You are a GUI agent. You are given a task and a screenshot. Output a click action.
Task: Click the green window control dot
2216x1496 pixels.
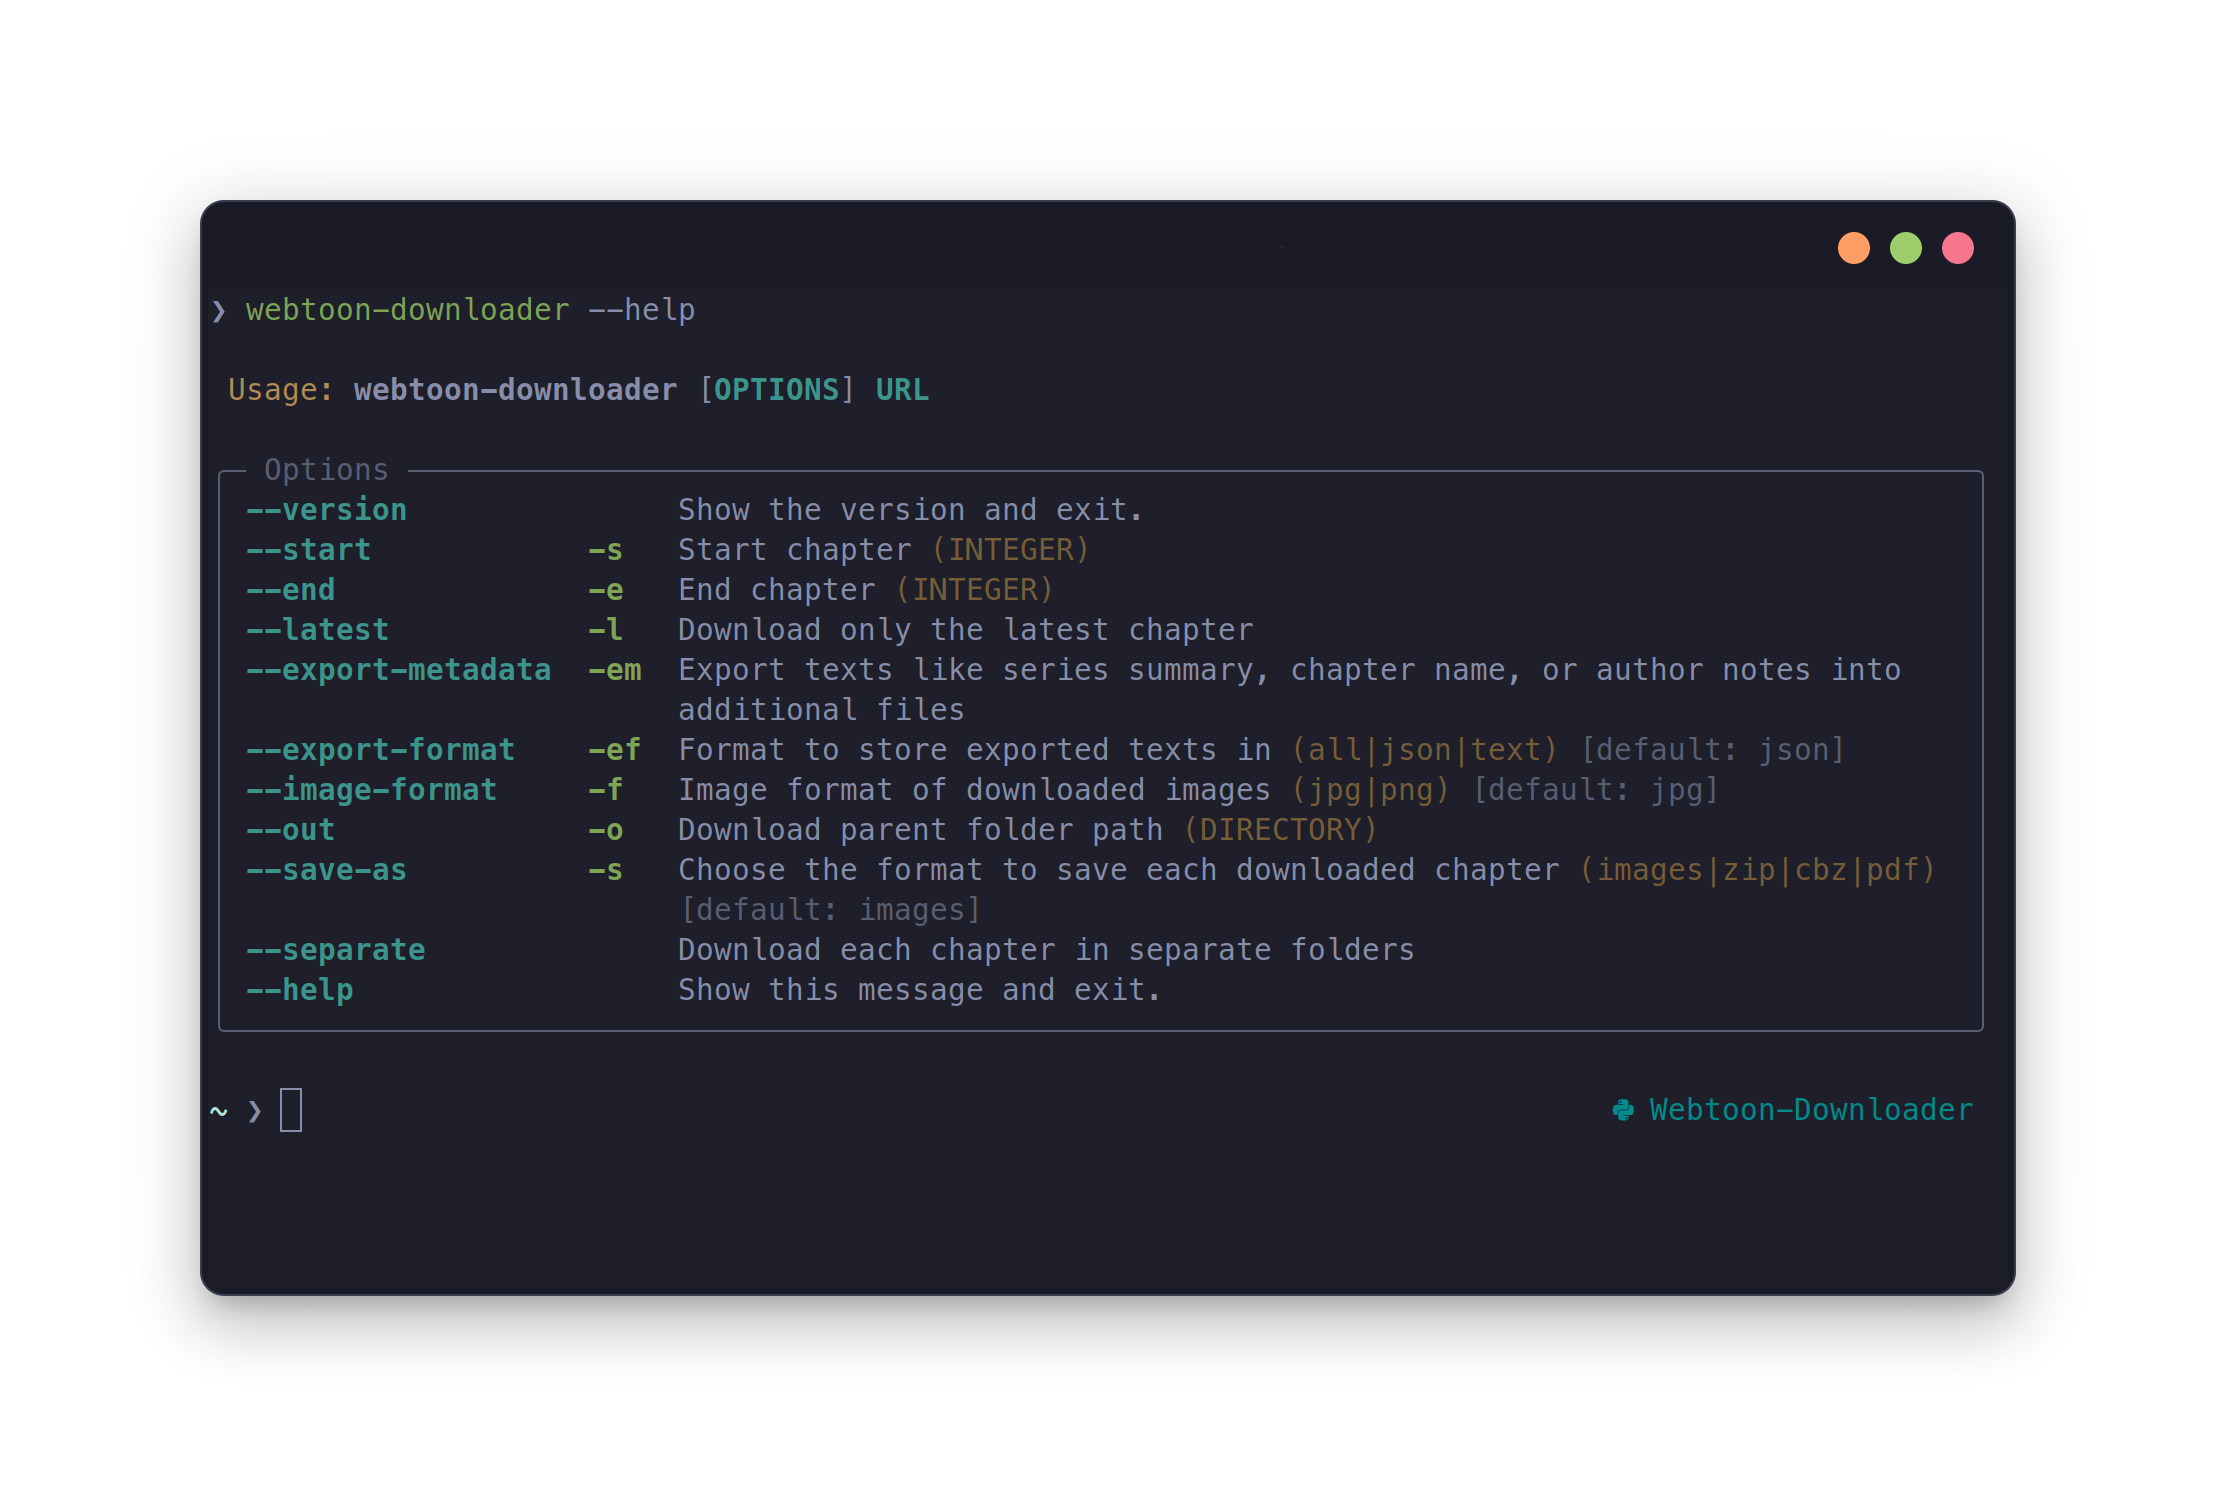(1906, 248)
